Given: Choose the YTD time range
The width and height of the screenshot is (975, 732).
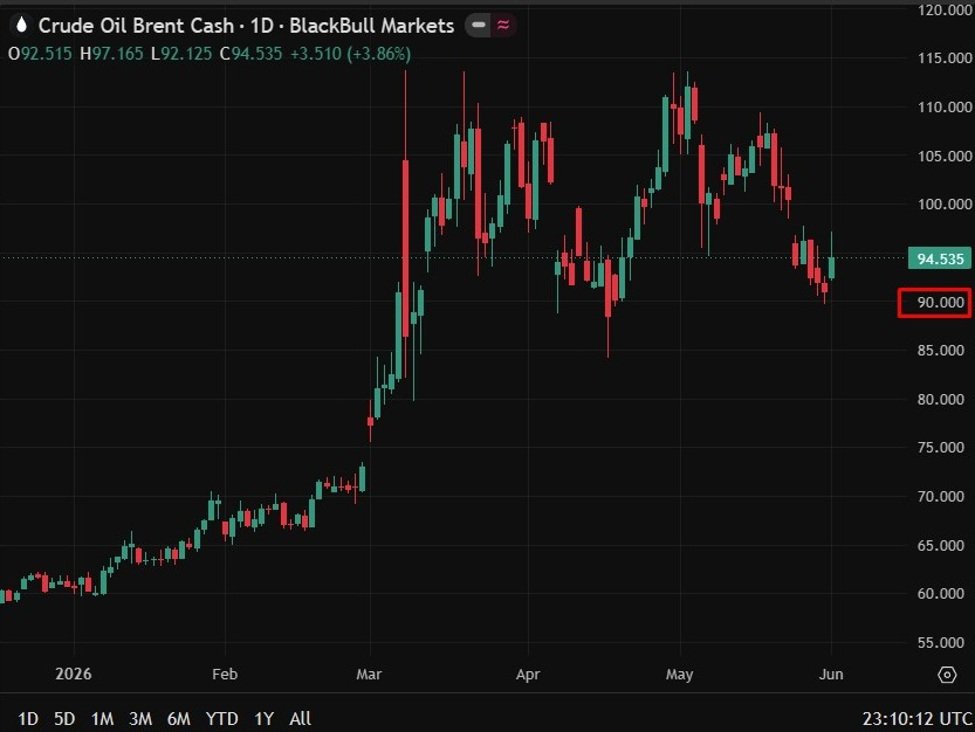Looking at the screenshot, I should click(222, 719).
